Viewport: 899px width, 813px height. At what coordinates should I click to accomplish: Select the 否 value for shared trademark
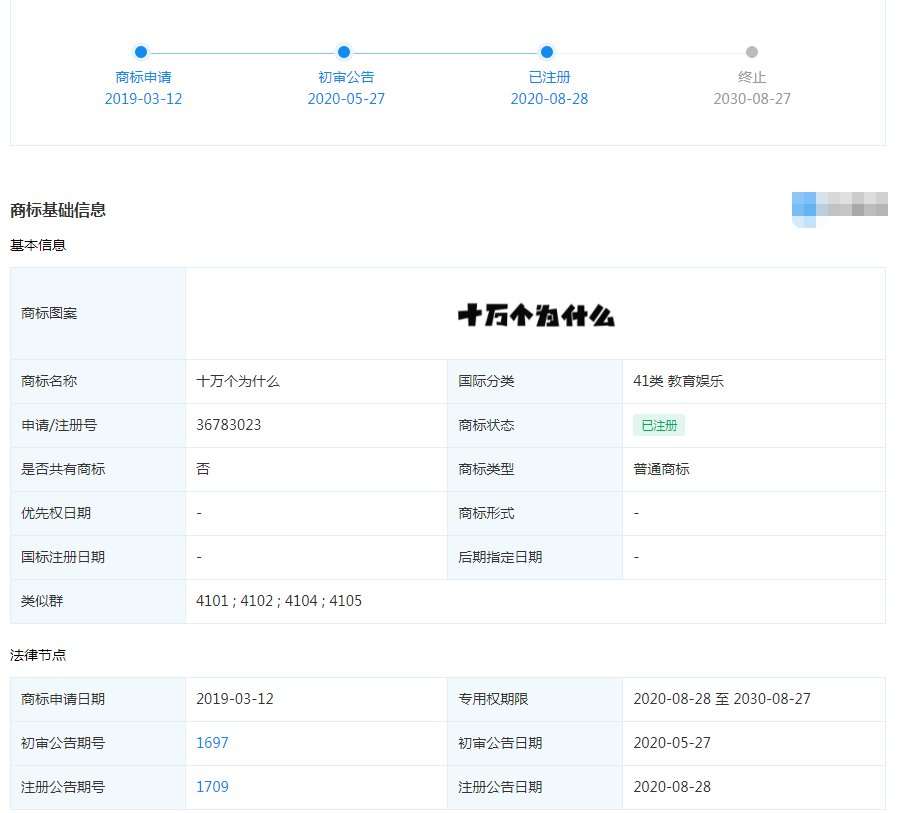203,469
